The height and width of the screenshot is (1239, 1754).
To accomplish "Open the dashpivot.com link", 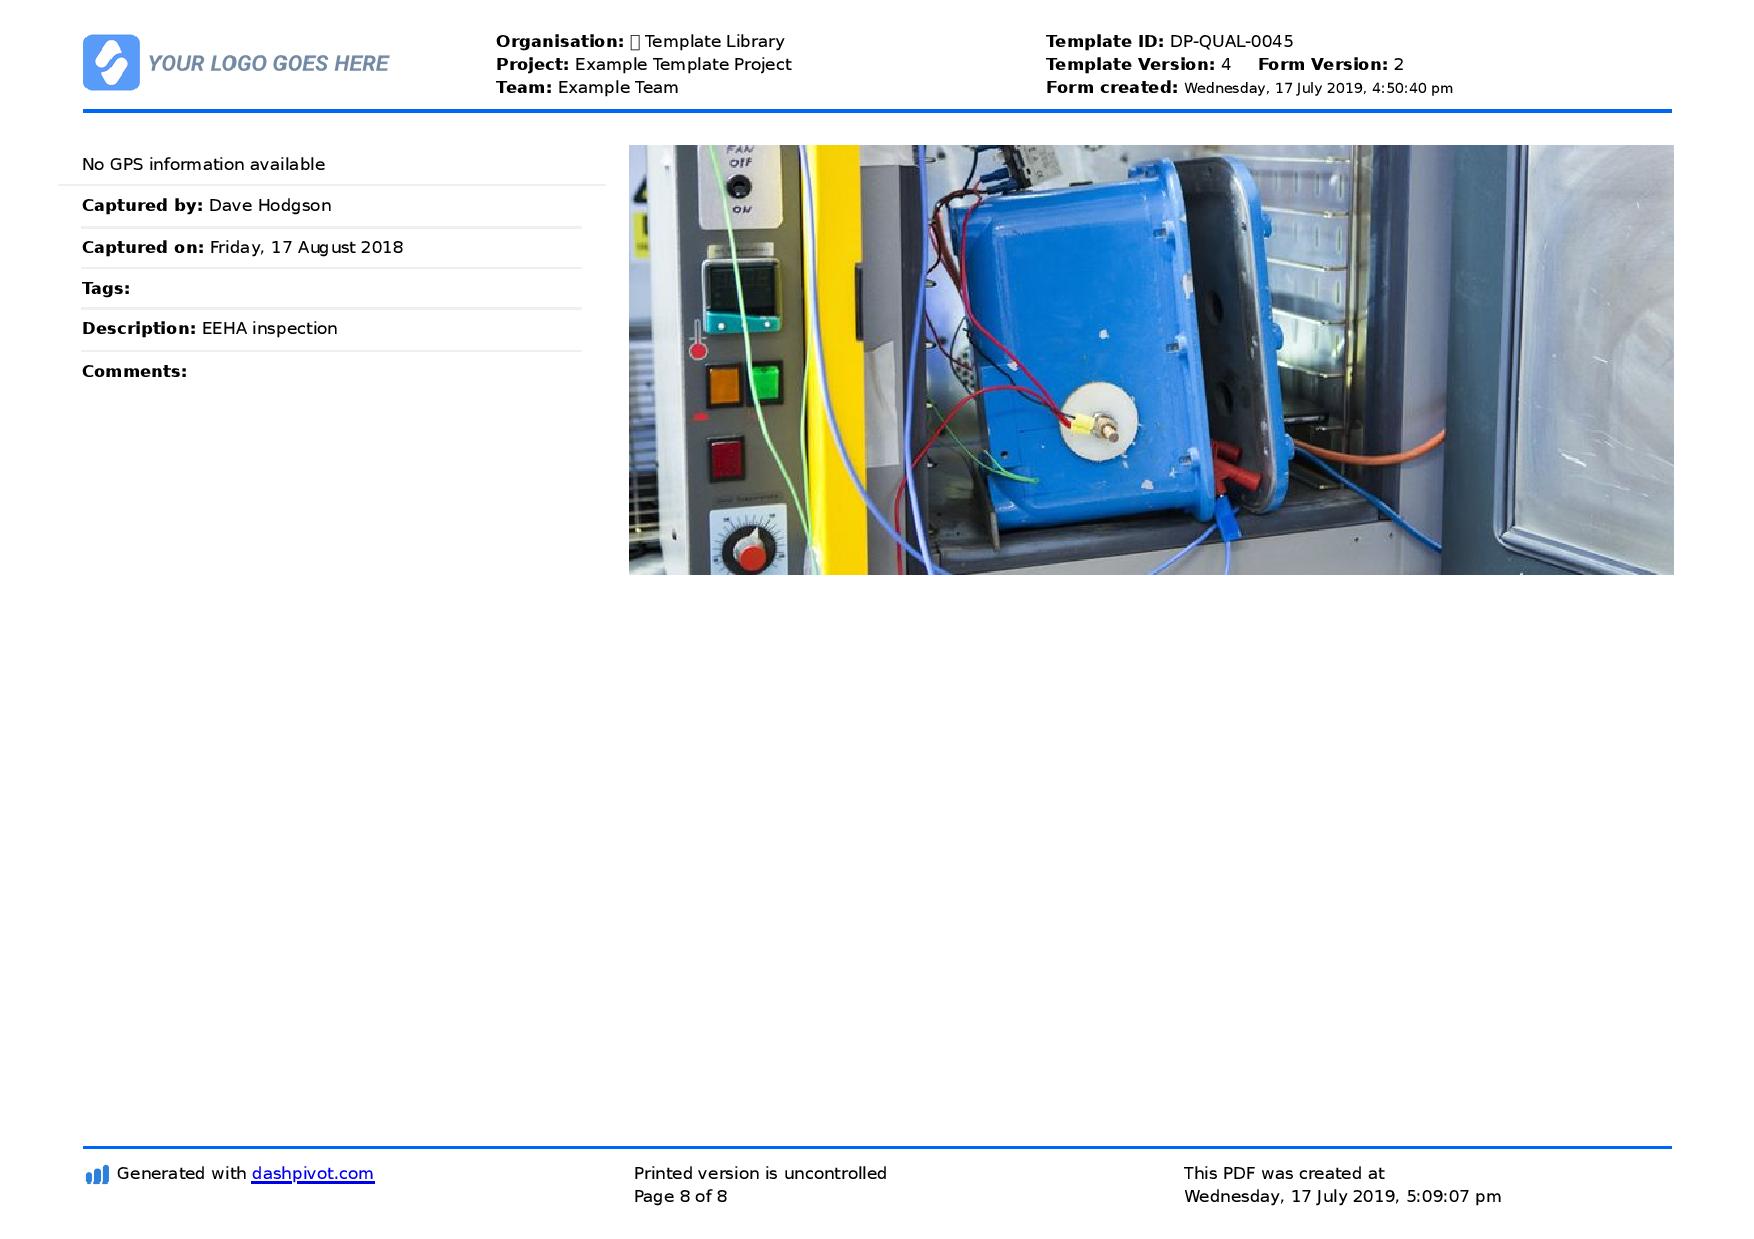I will click(x=313, y=1173).
